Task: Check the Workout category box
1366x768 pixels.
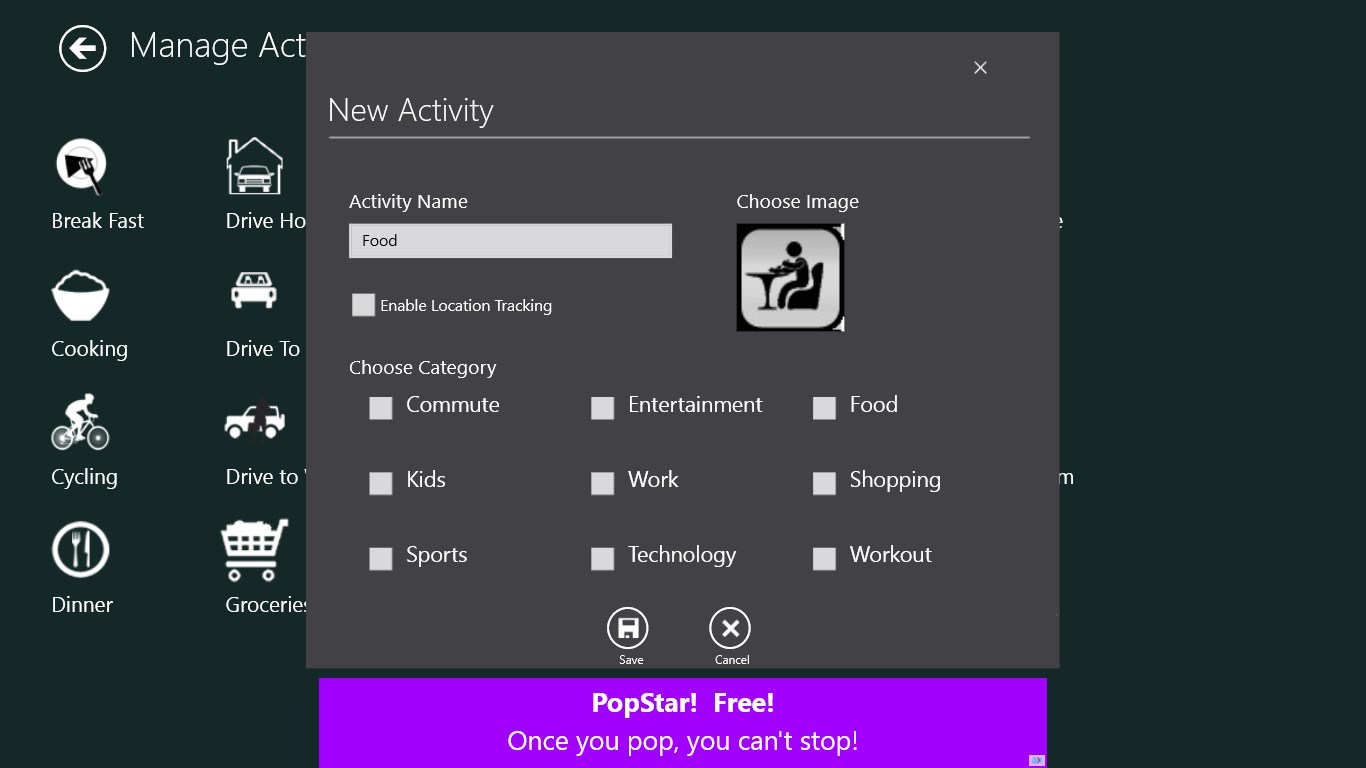Action: 824,558
